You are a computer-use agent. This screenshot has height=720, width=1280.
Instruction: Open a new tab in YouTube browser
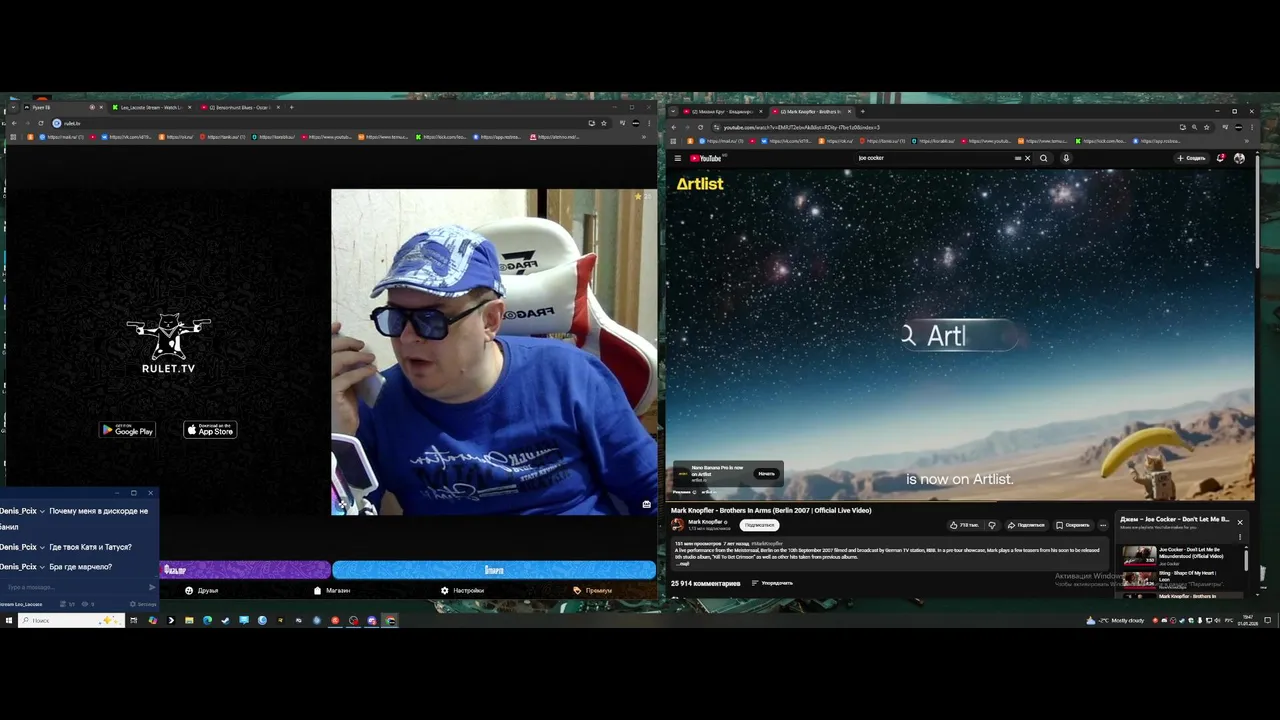tap(863, 111)
